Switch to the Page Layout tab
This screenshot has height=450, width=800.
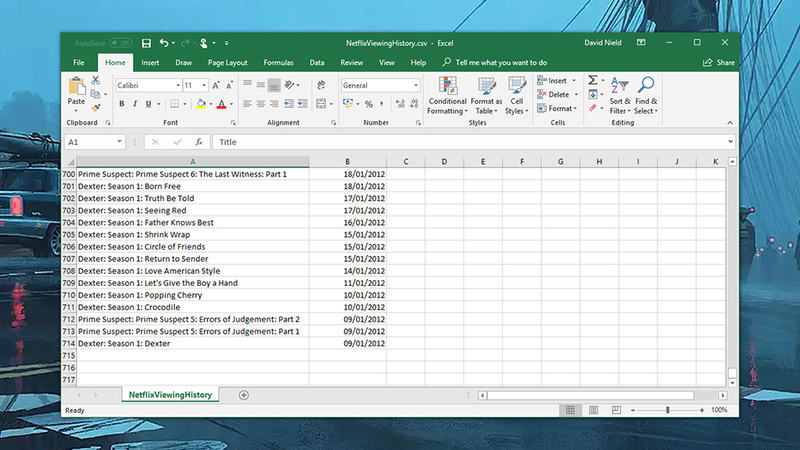point(228,63)
